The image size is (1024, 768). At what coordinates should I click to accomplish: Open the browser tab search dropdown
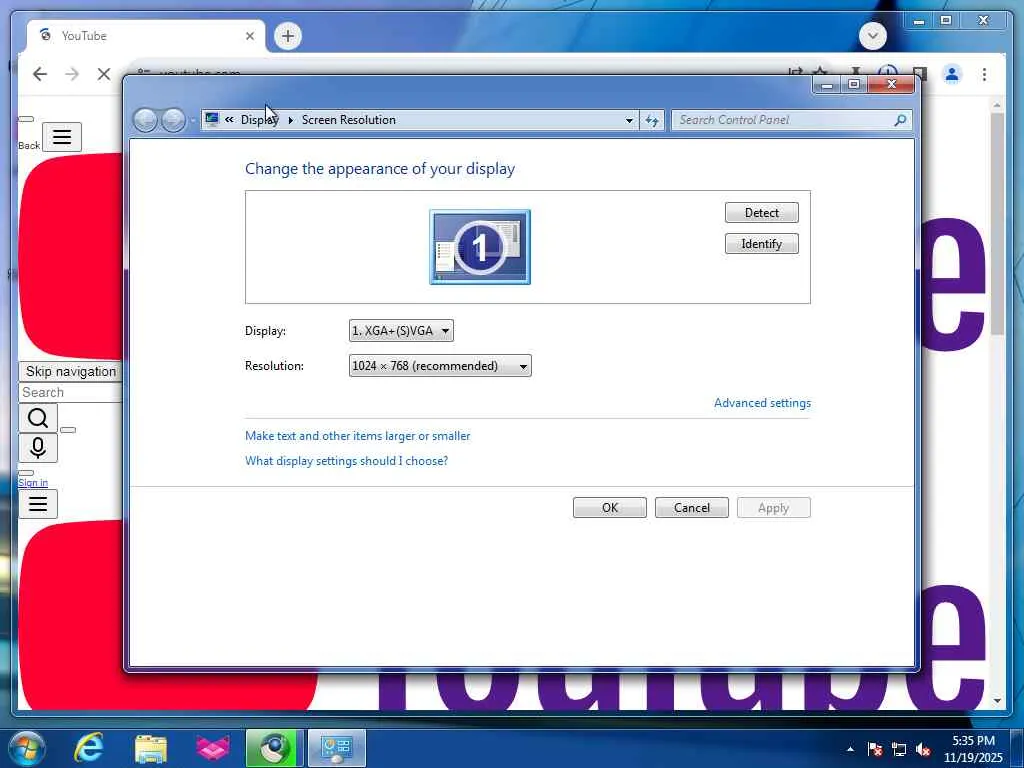pyautogui.click(x=872, y=36)
